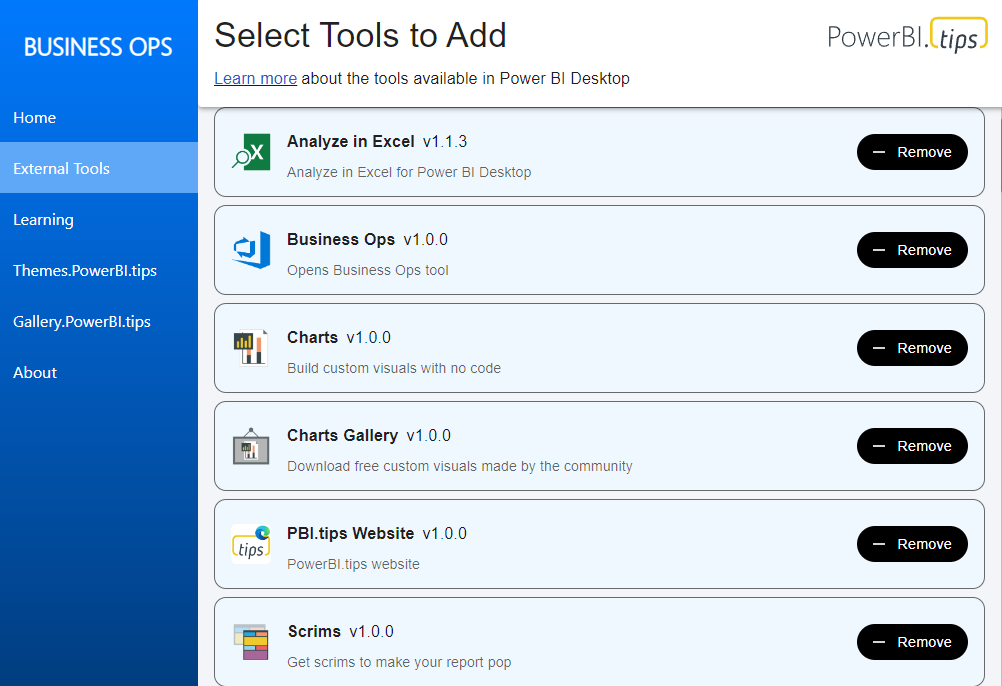The image size is (1002, 686).
Task: Click the Scrims tool icon
Action: [251, 642]
